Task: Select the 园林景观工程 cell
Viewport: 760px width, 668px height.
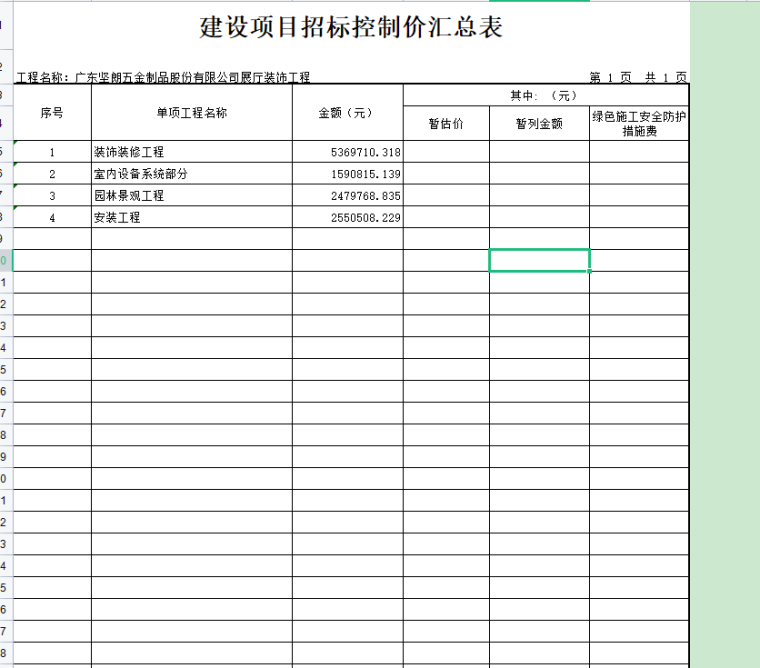Action: [191, 196]
